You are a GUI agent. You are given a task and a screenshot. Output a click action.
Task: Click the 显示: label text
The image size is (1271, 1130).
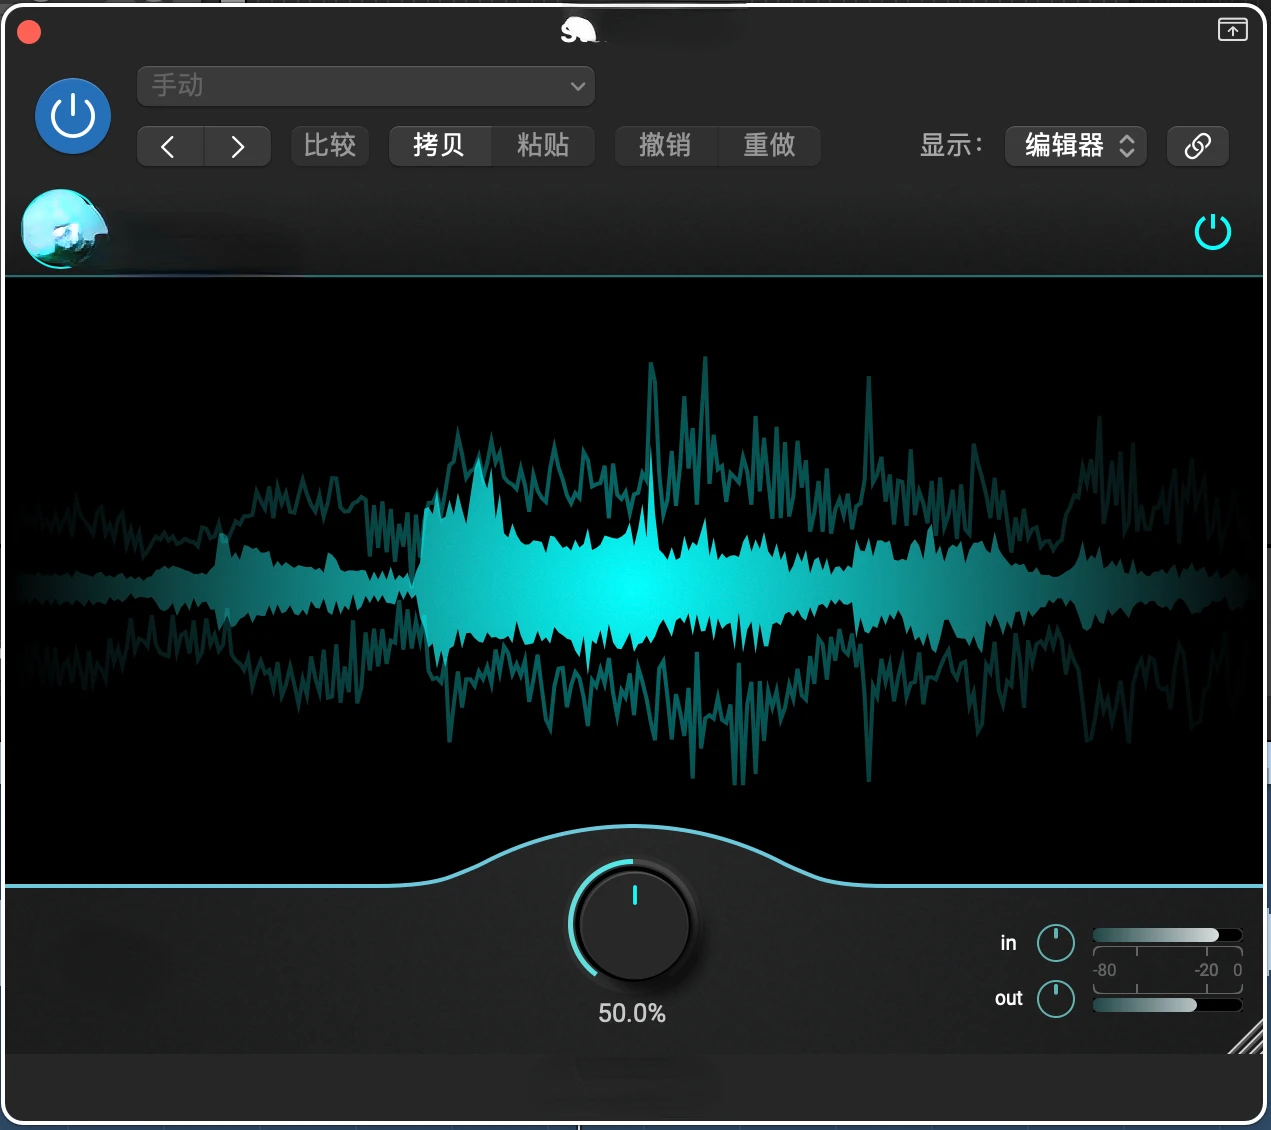(951, 146)
